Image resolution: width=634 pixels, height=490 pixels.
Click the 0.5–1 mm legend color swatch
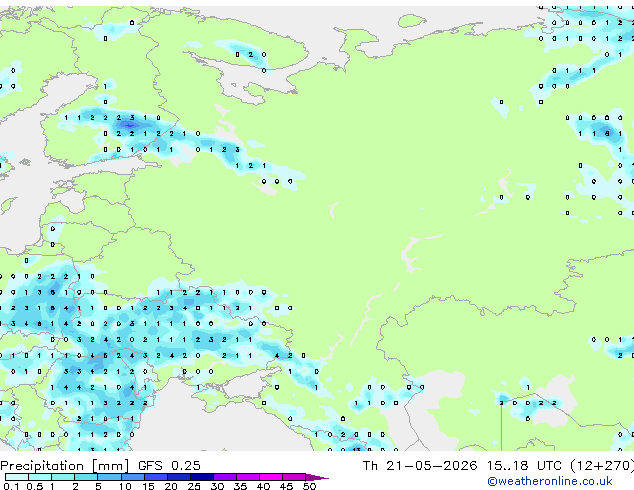(40, 477)
